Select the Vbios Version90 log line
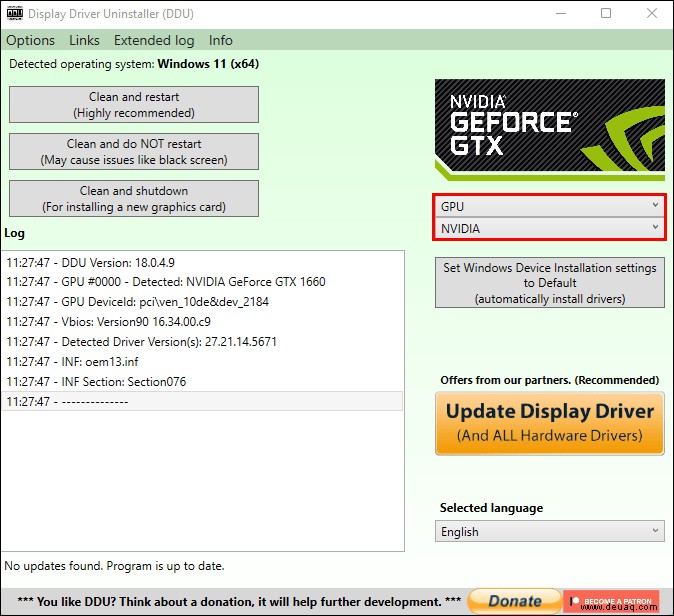The width and height of the screenshot is (674, 616). pyautogui.click(x=202, y=322)
